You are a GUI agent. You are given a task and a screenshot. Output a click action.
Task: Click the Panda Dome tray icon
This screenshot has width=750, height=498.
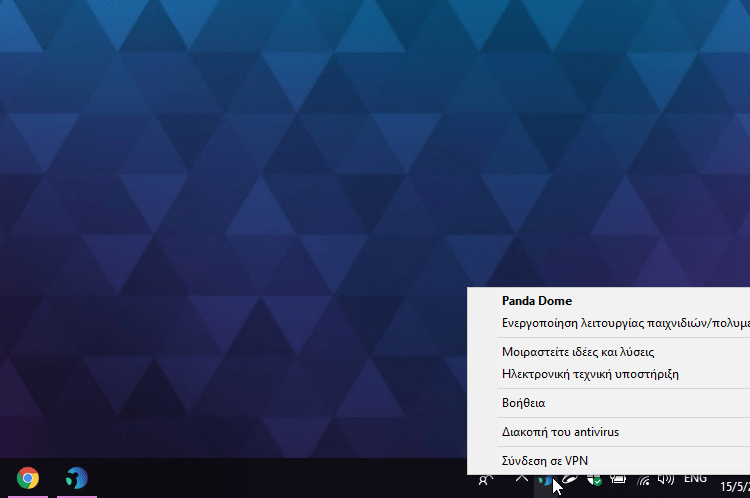(544, 480)
